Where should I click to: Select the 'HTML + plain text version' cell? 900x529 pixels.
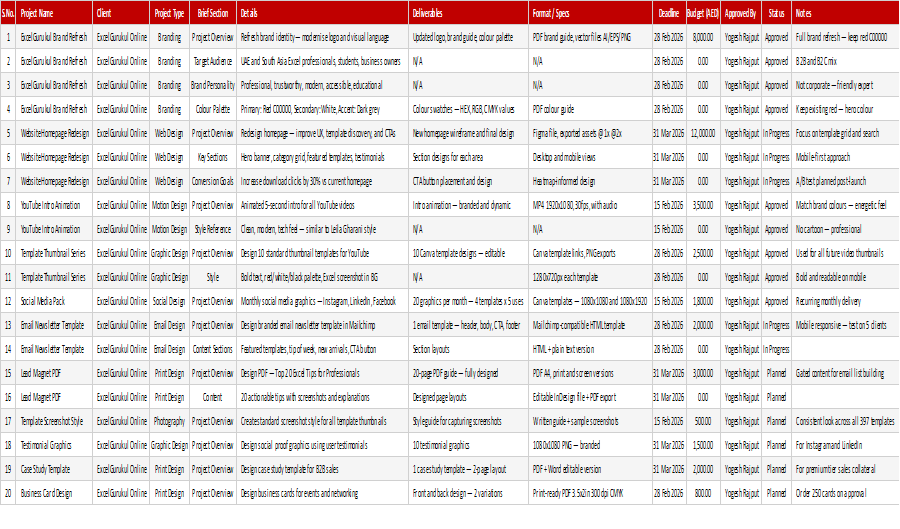(590, 349)
